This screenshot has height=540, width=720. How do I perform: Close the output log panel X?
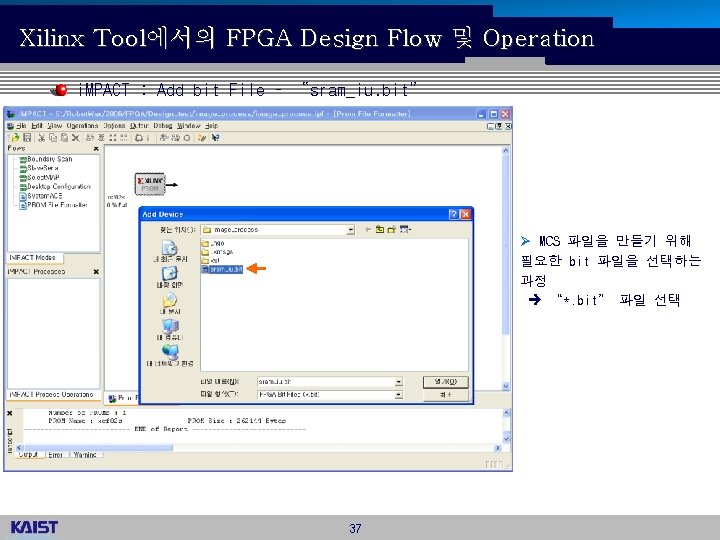click(10, 413)
